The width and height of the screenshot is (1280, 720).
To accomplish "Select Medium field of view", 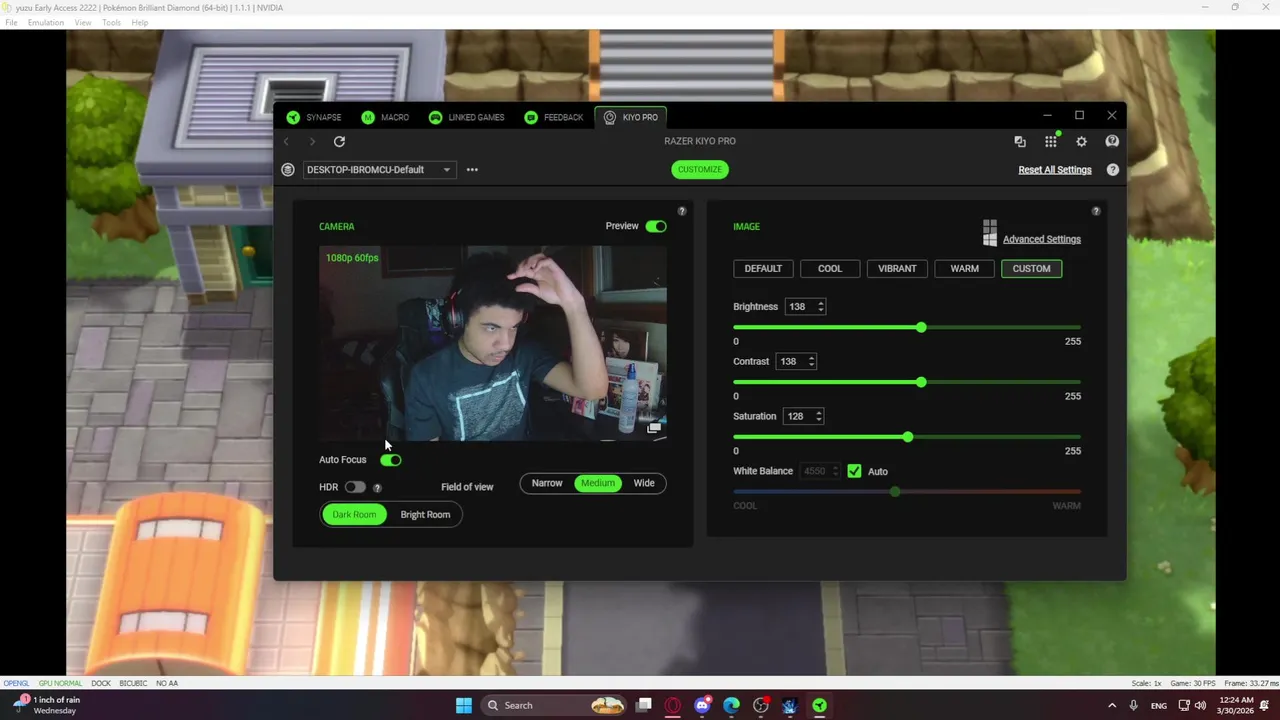I will click(x=598, y=483).
